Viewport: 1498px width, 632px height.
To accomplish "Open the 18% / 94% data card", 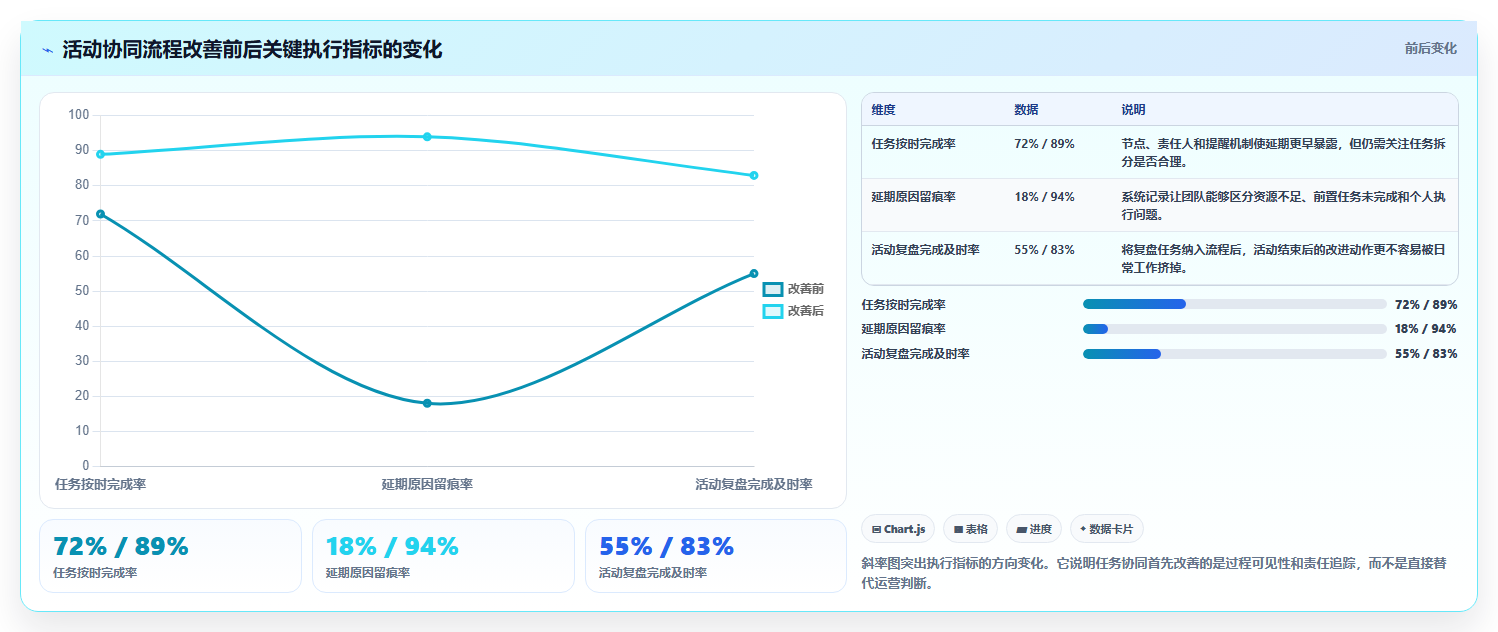I will [443, 556].
